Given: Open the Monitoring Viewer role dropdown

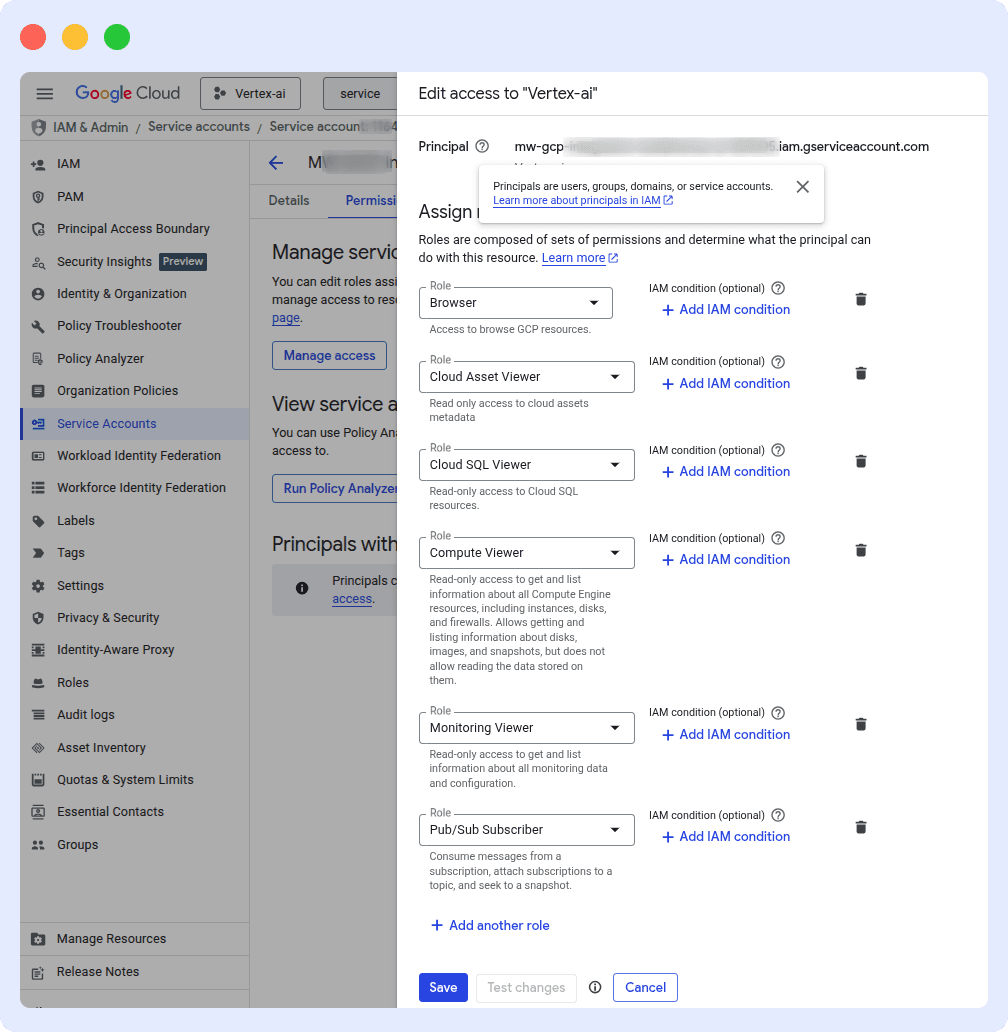Looking at the screenshot, I should click(617, 727).
